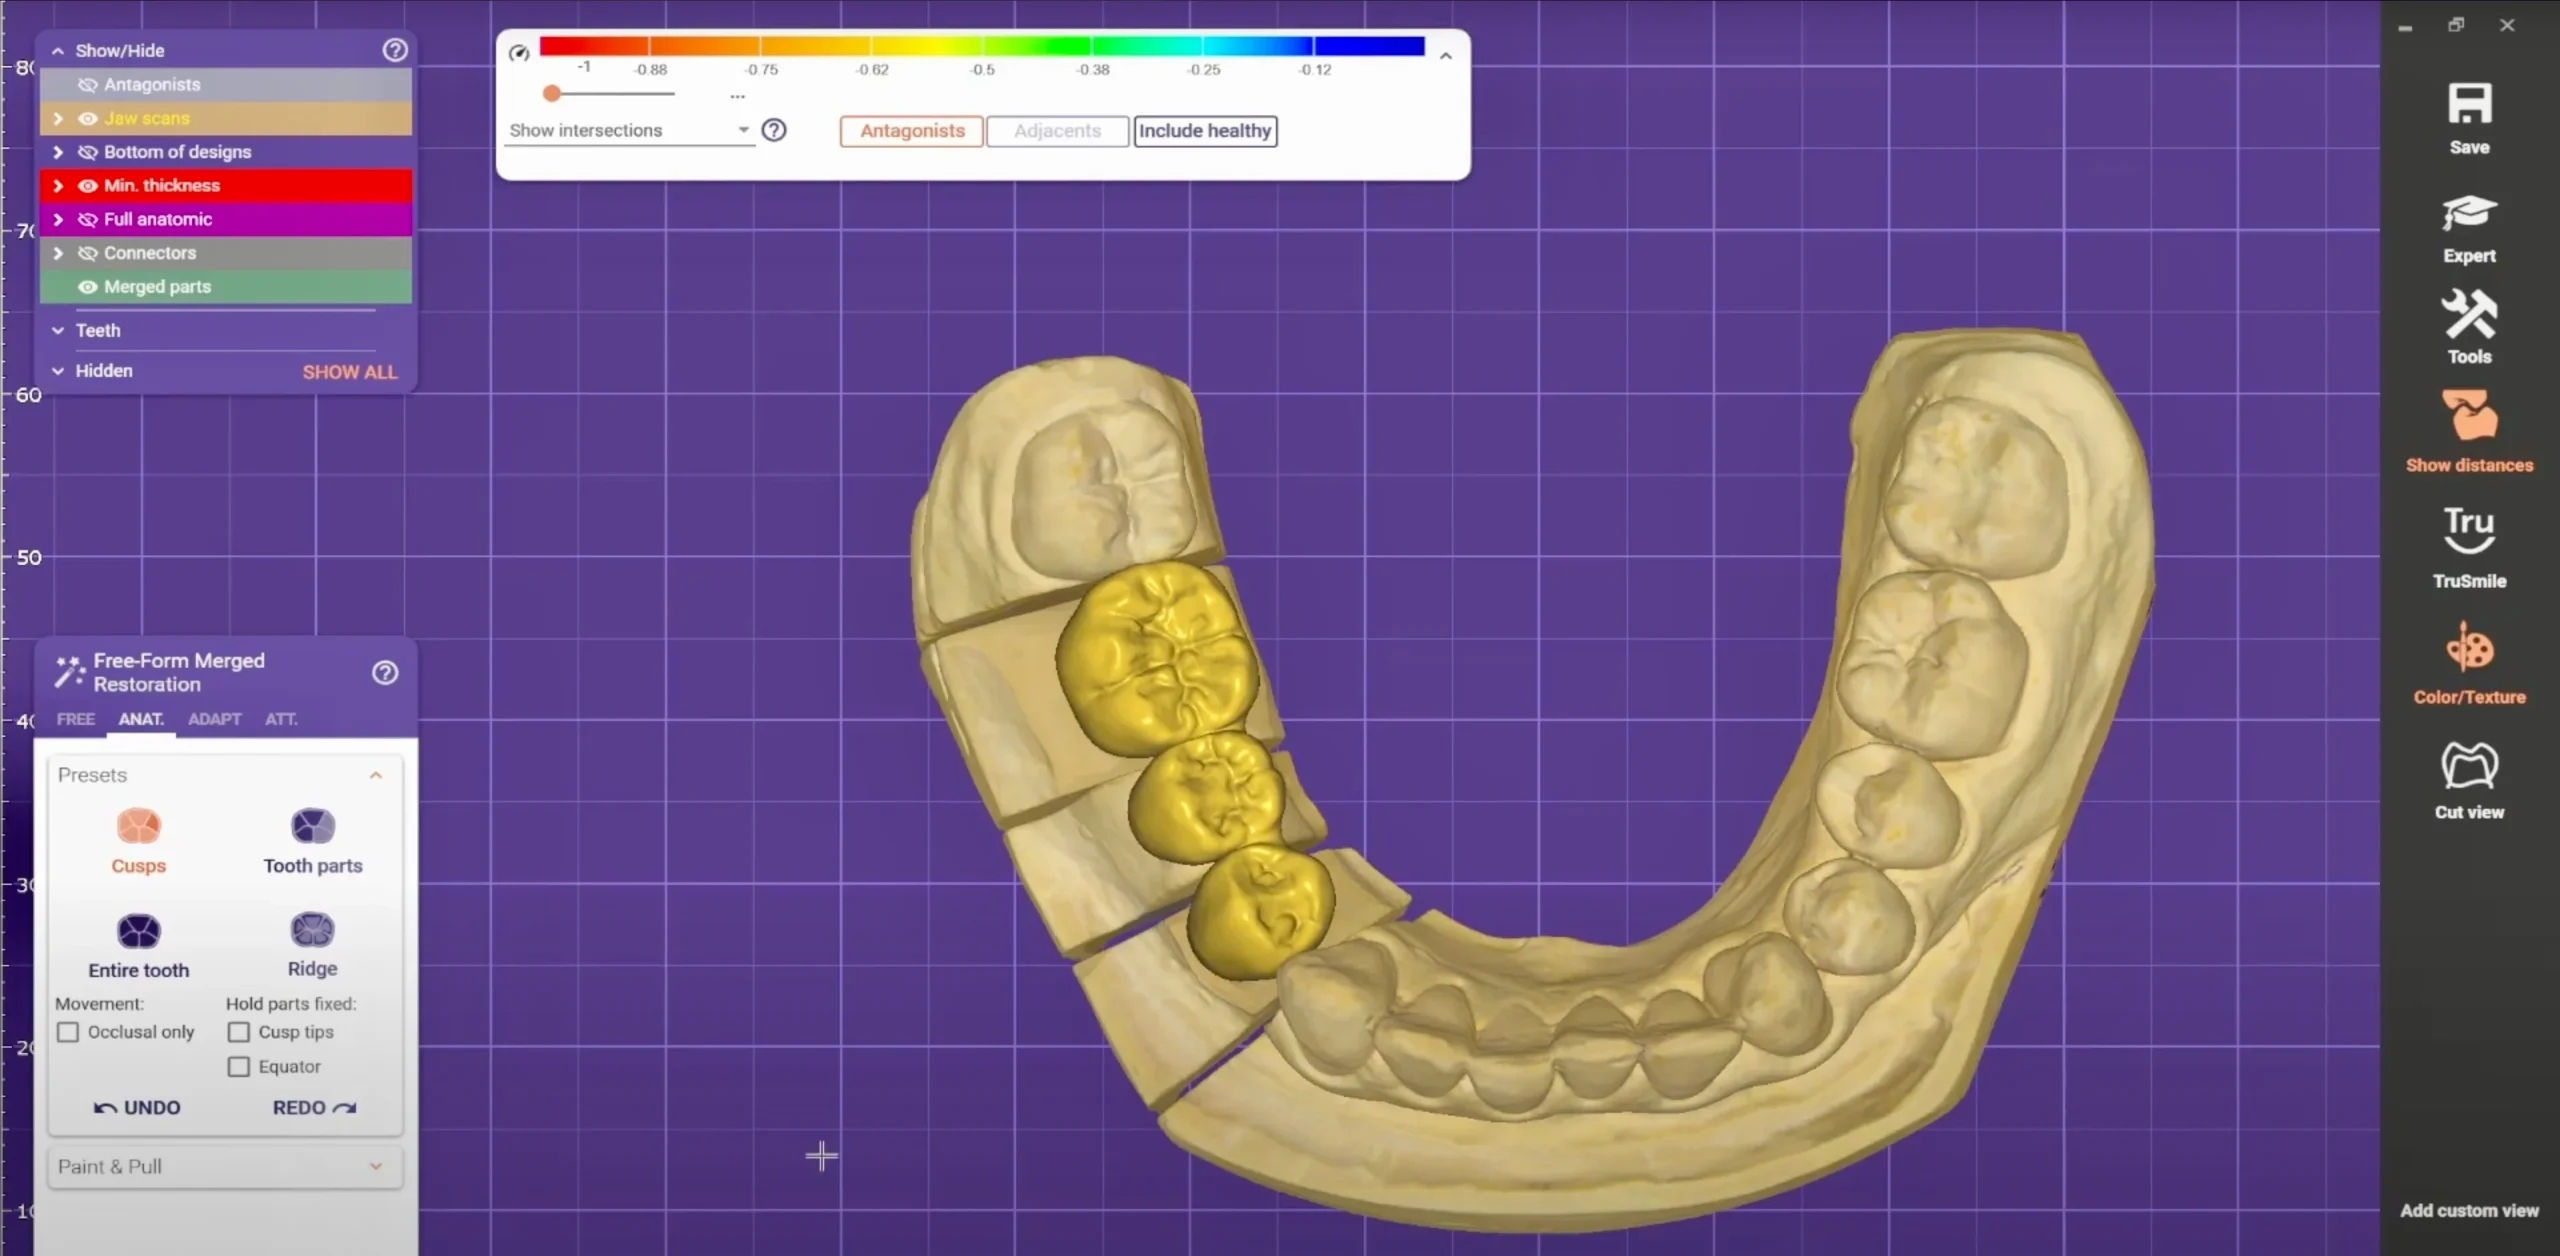2560x1256 pixels.
Task: Check the Cusp tips option
Action: [239, 1032]
